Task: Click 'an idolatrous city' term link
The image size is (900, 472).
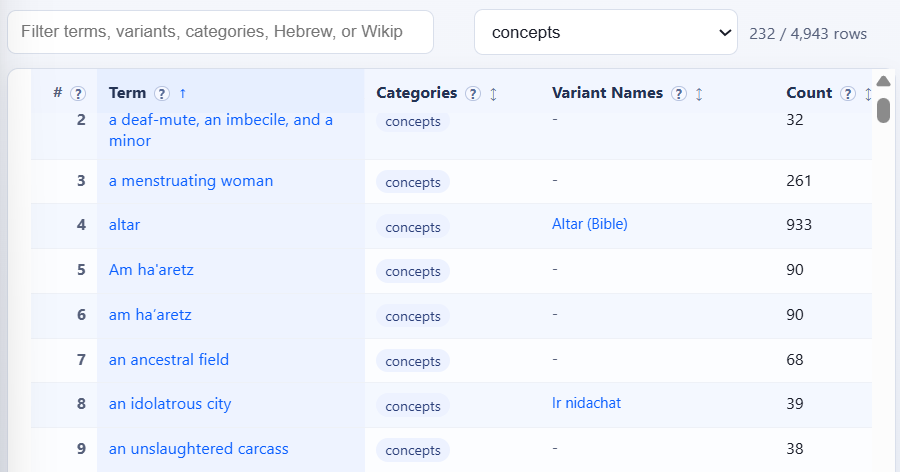Action: (x=169, y=404)
